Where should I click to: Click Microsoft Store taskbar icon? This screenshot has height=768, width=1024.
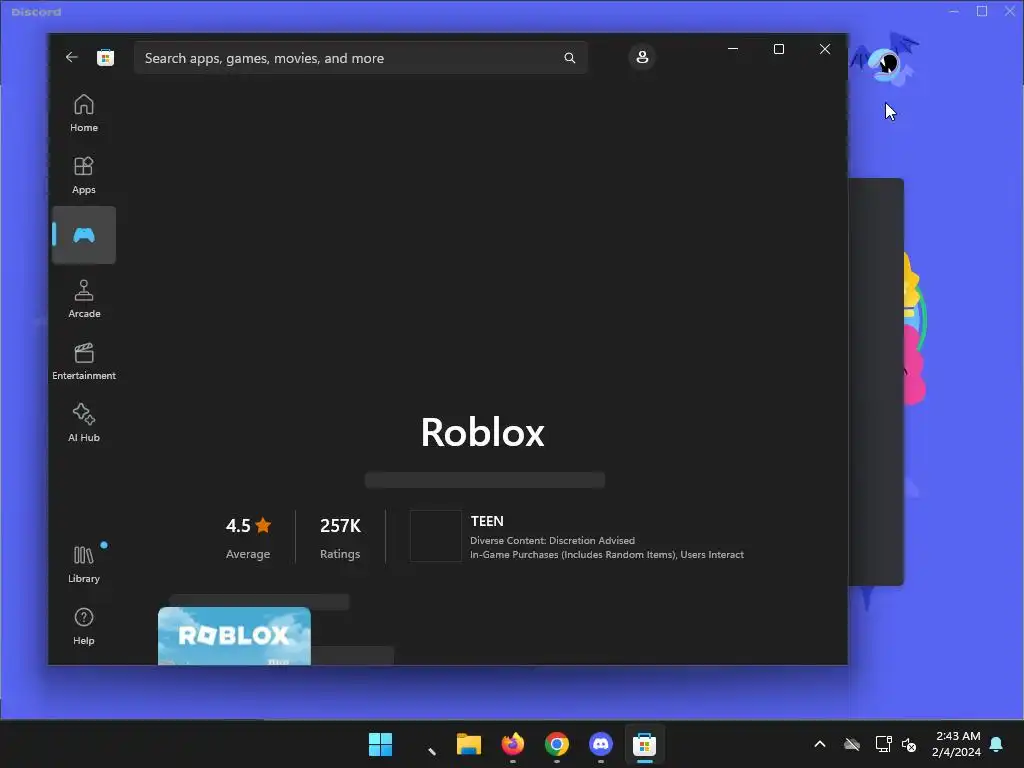tap(645, 744)
